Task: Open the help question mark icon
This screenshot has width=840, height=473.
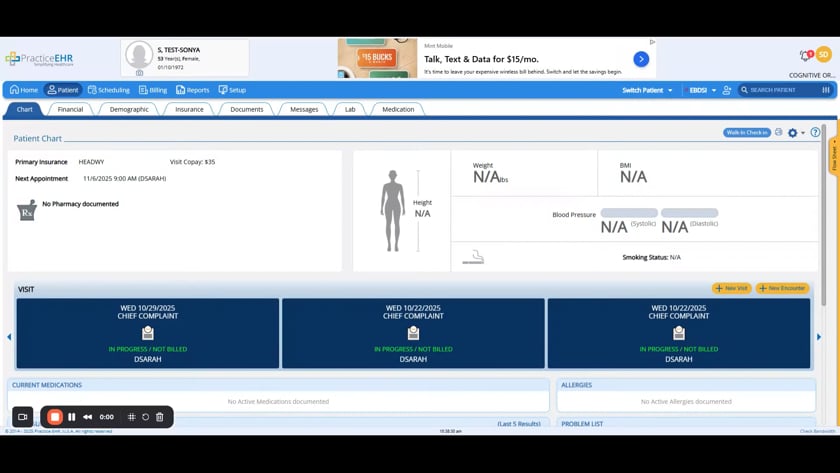Action: click(815, 132)
